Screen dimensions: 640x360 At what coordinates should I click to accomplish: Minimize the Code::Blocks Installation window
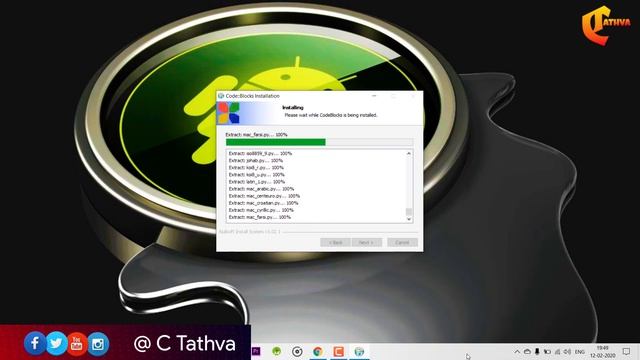(x=374, y=96)
